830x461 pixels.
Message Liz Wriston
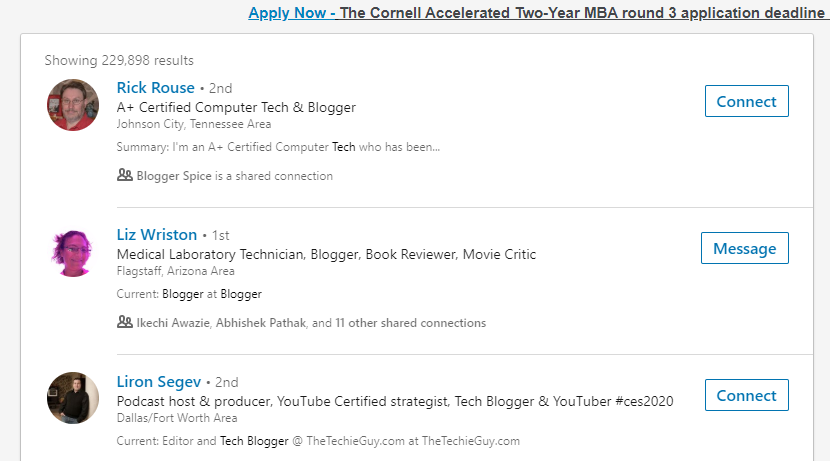pos(744,248)
